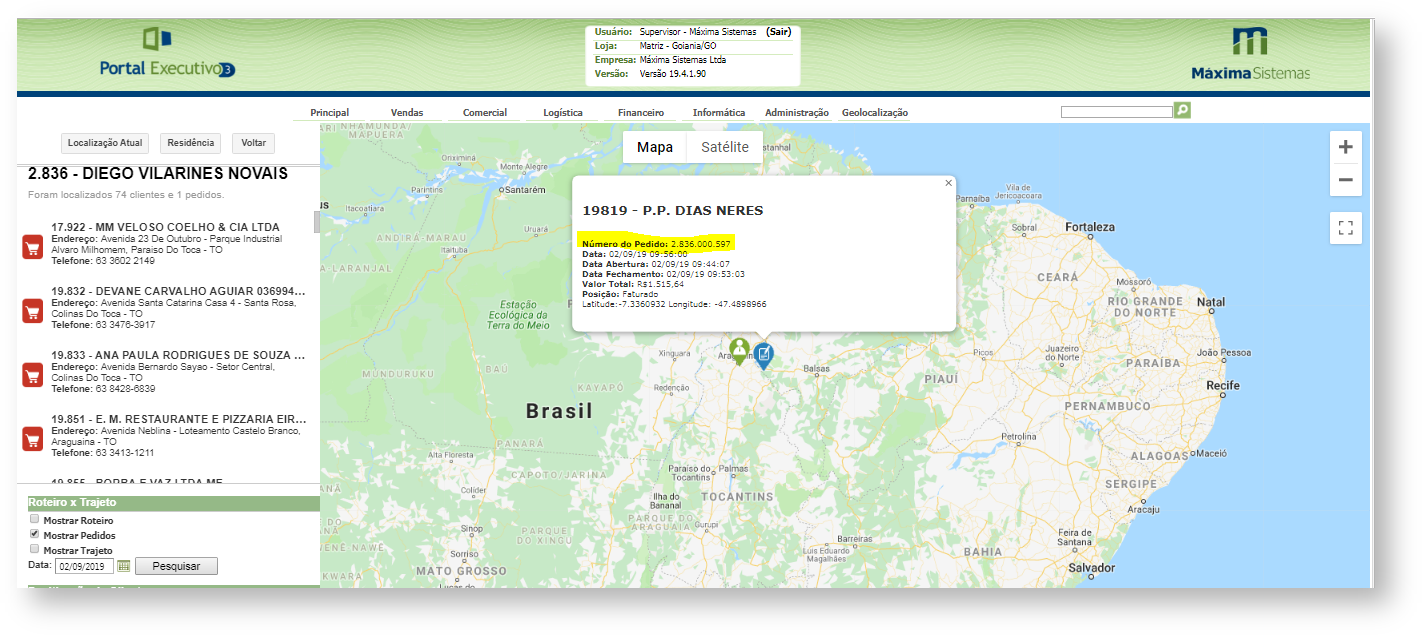
Task: Click the Fortaleza city label on map
Action: tap(1089, 227)
